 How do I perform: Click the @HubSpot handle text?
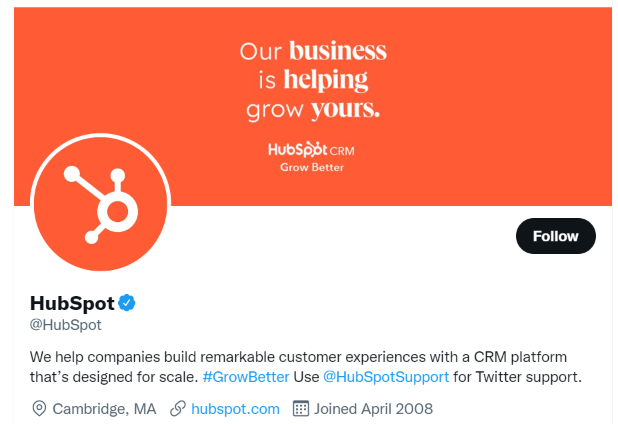pyautogui.click(x=66, y=325)
